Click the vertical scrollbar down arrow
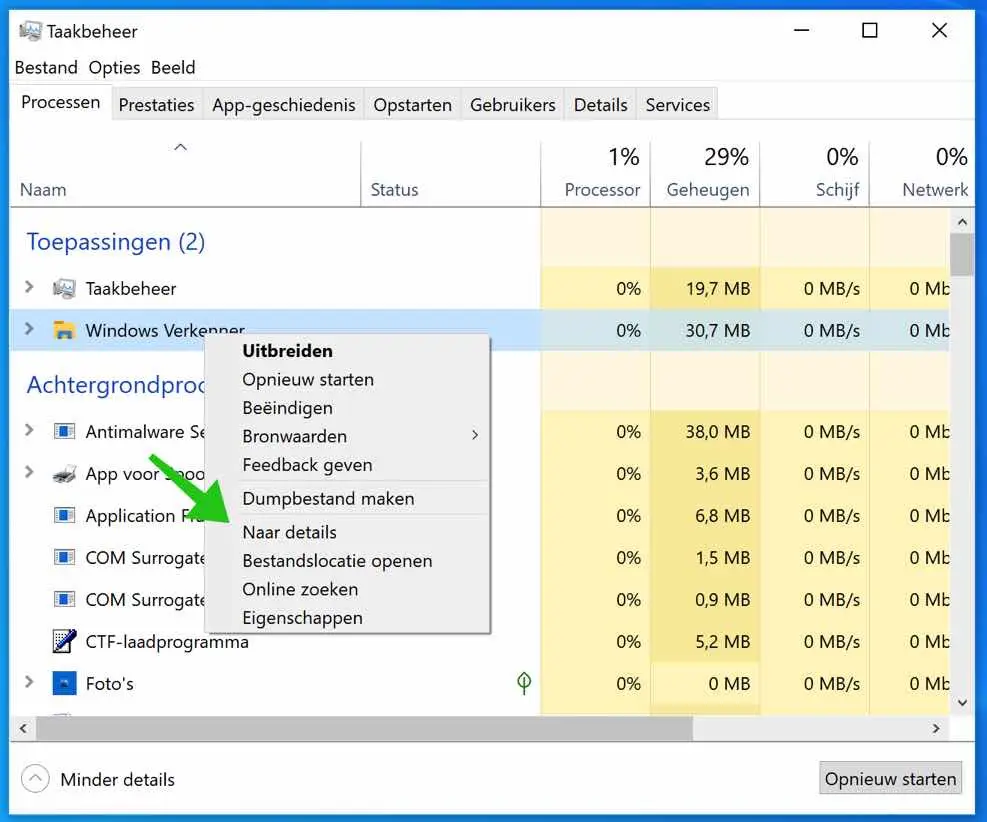 tap(962, 703)
